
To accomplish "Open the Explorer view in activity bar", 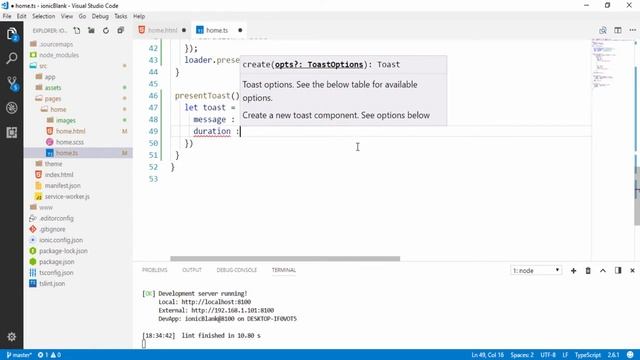I will pos(12,34).
